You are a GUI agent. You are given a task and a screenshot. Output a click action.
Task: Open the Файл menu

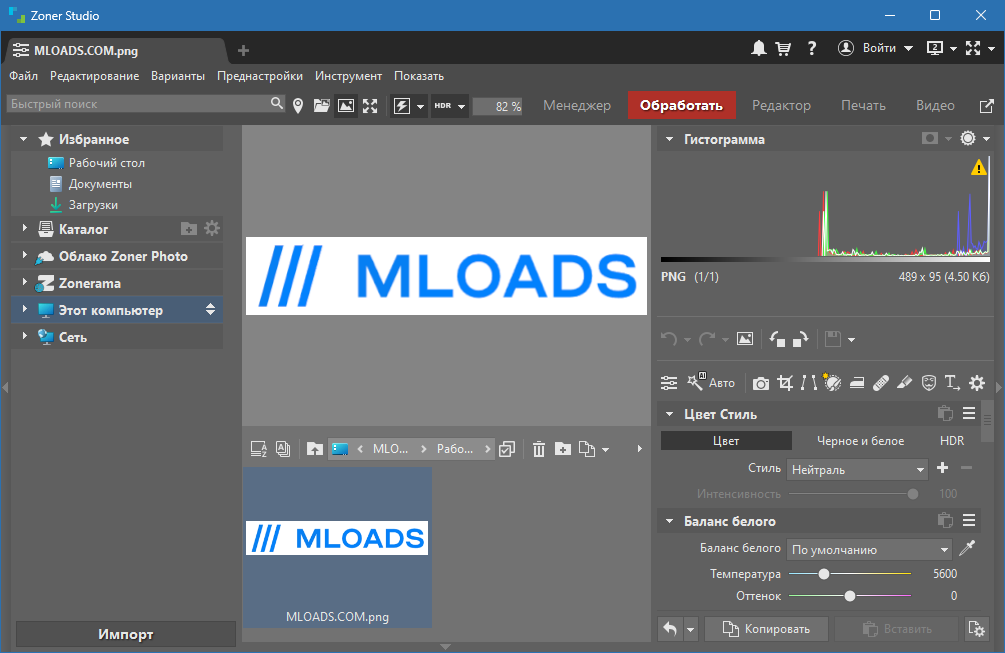(24, 76)
